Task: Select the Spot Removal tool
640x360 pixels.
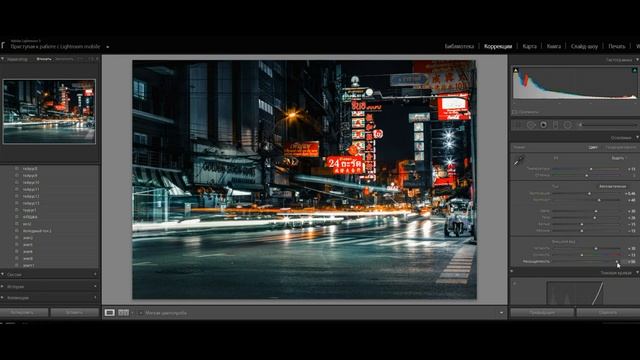Action: (x=531, y=125)
